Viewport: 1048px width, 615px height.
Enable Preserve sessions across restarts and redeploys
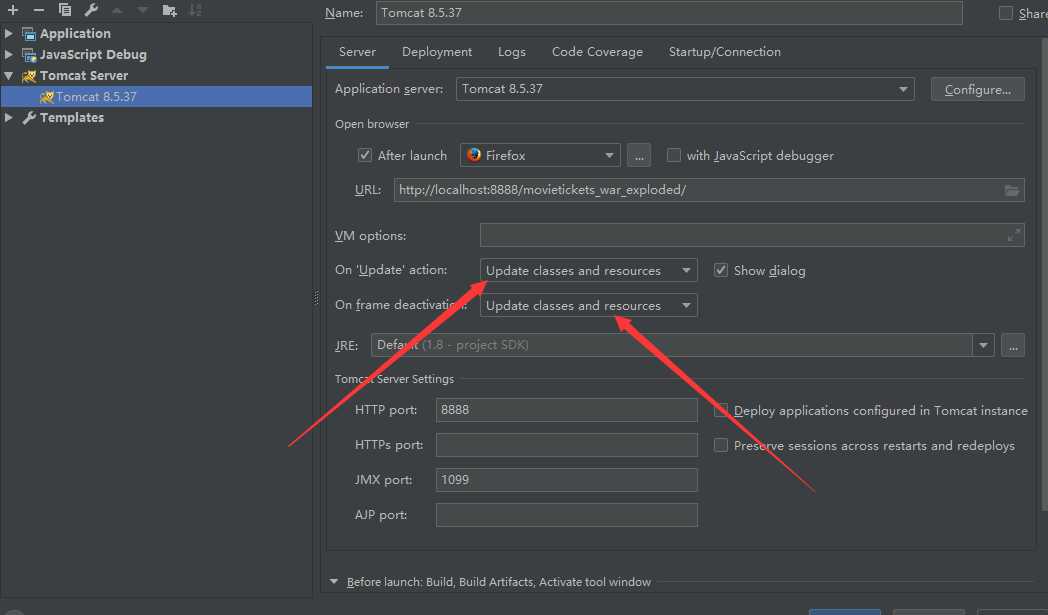pos(720,445)
